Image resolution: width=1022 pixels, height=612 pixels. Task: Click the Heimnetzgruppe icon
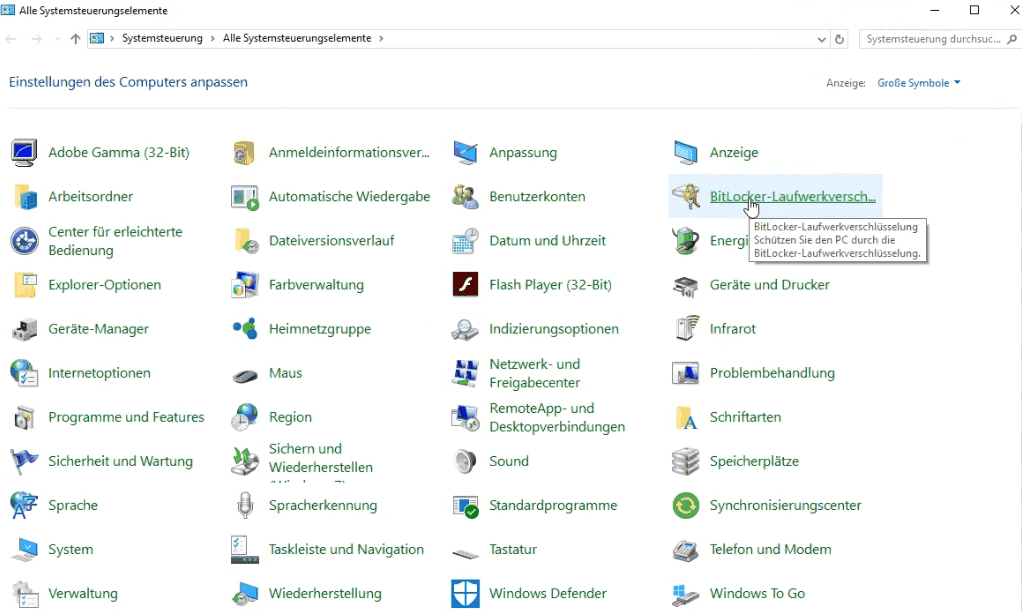point(245,329)
